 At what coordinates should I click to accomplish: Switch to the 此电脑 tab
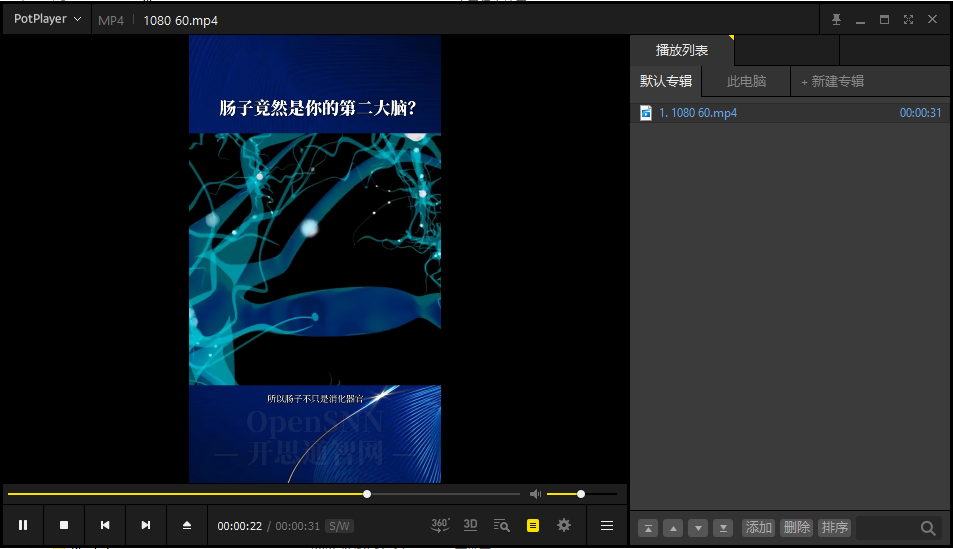click(x=746, y=81)
